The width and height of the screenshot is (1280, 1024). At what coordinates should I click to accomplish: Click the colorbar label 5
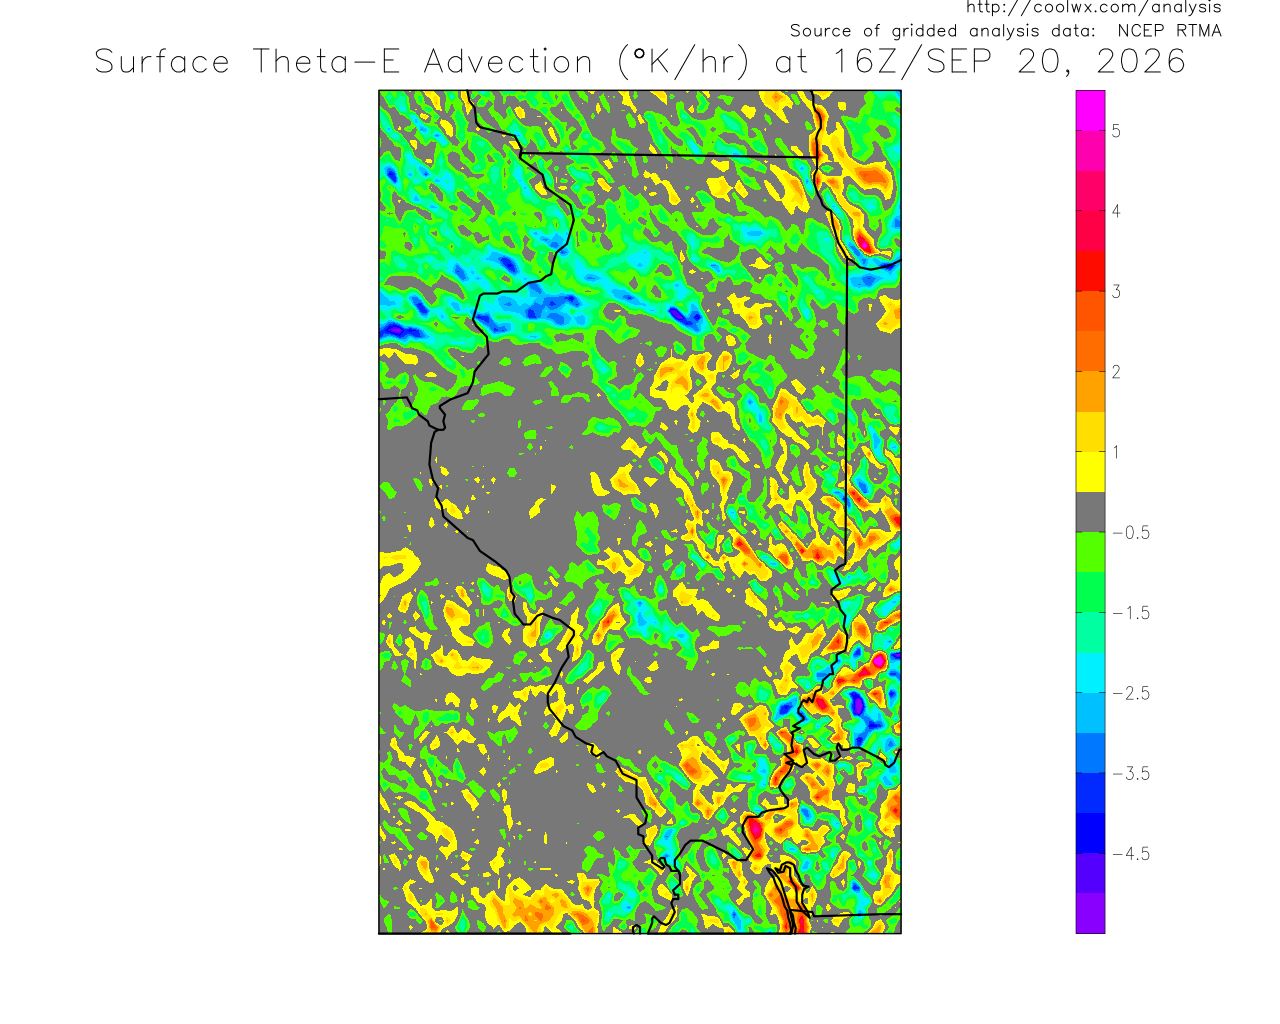(x=1116, y=131)
